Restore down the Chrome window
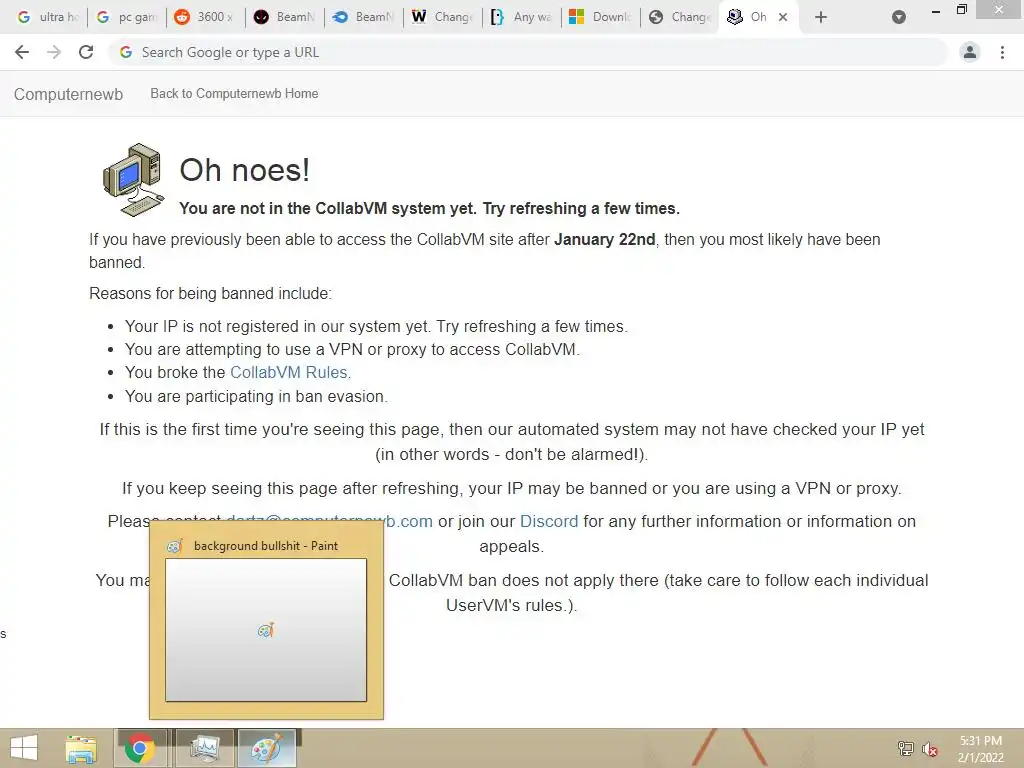1024x768 pixels. click(x=961, y=10)
